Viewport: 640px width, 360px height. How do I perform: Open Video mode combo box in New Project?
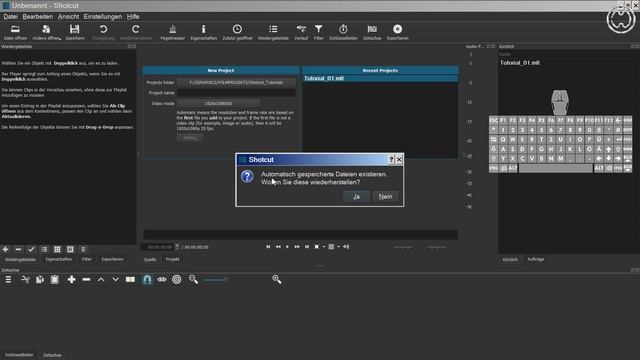(218, 103)
